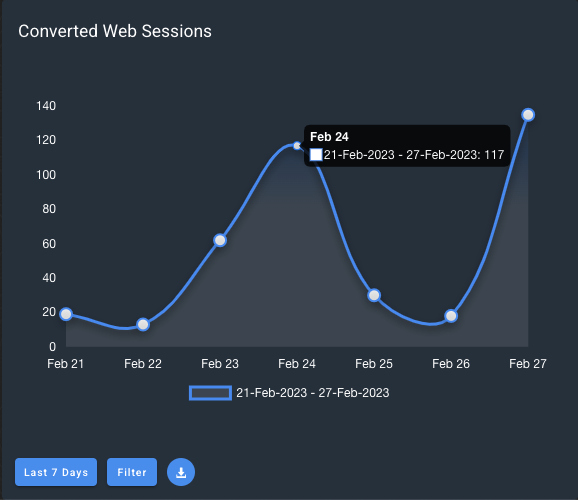Screen dimensions: 578x500
Task: Click the white swatch inside the tooltip
Action: tap(316, 154)
